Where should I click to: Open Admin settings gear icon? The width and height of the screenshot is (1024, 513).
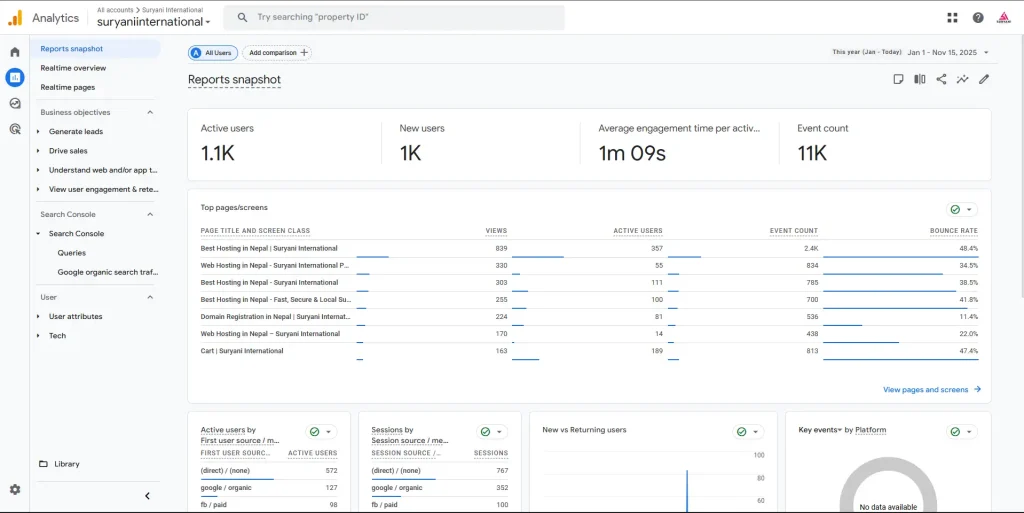click(15, 490)
